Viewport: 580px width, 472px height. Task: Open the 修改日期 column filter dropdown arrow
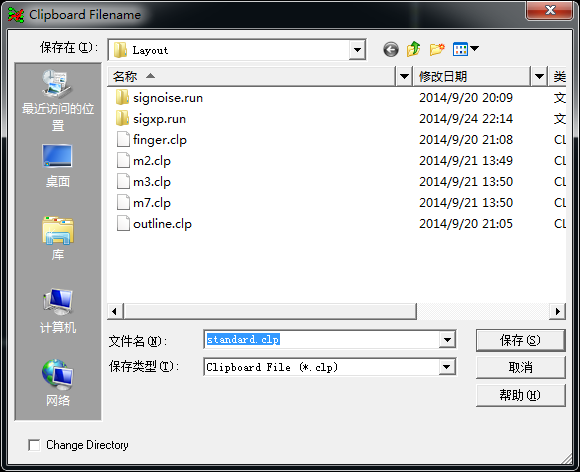coord(539,77)
